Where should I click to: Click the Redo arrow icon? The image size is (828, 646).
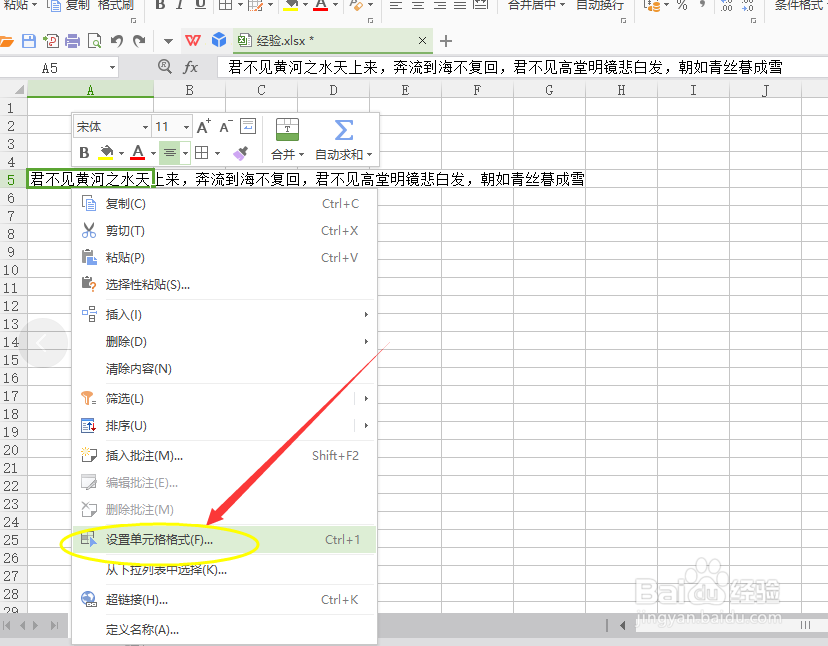pyautogui.click(x=139, y=41)
